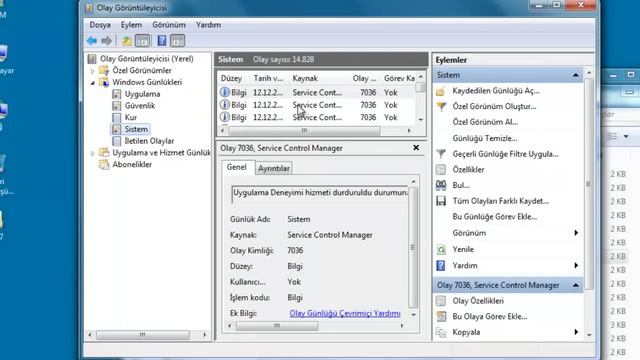Click info icon of first Bilgi event row

click(x=224, y=92)
